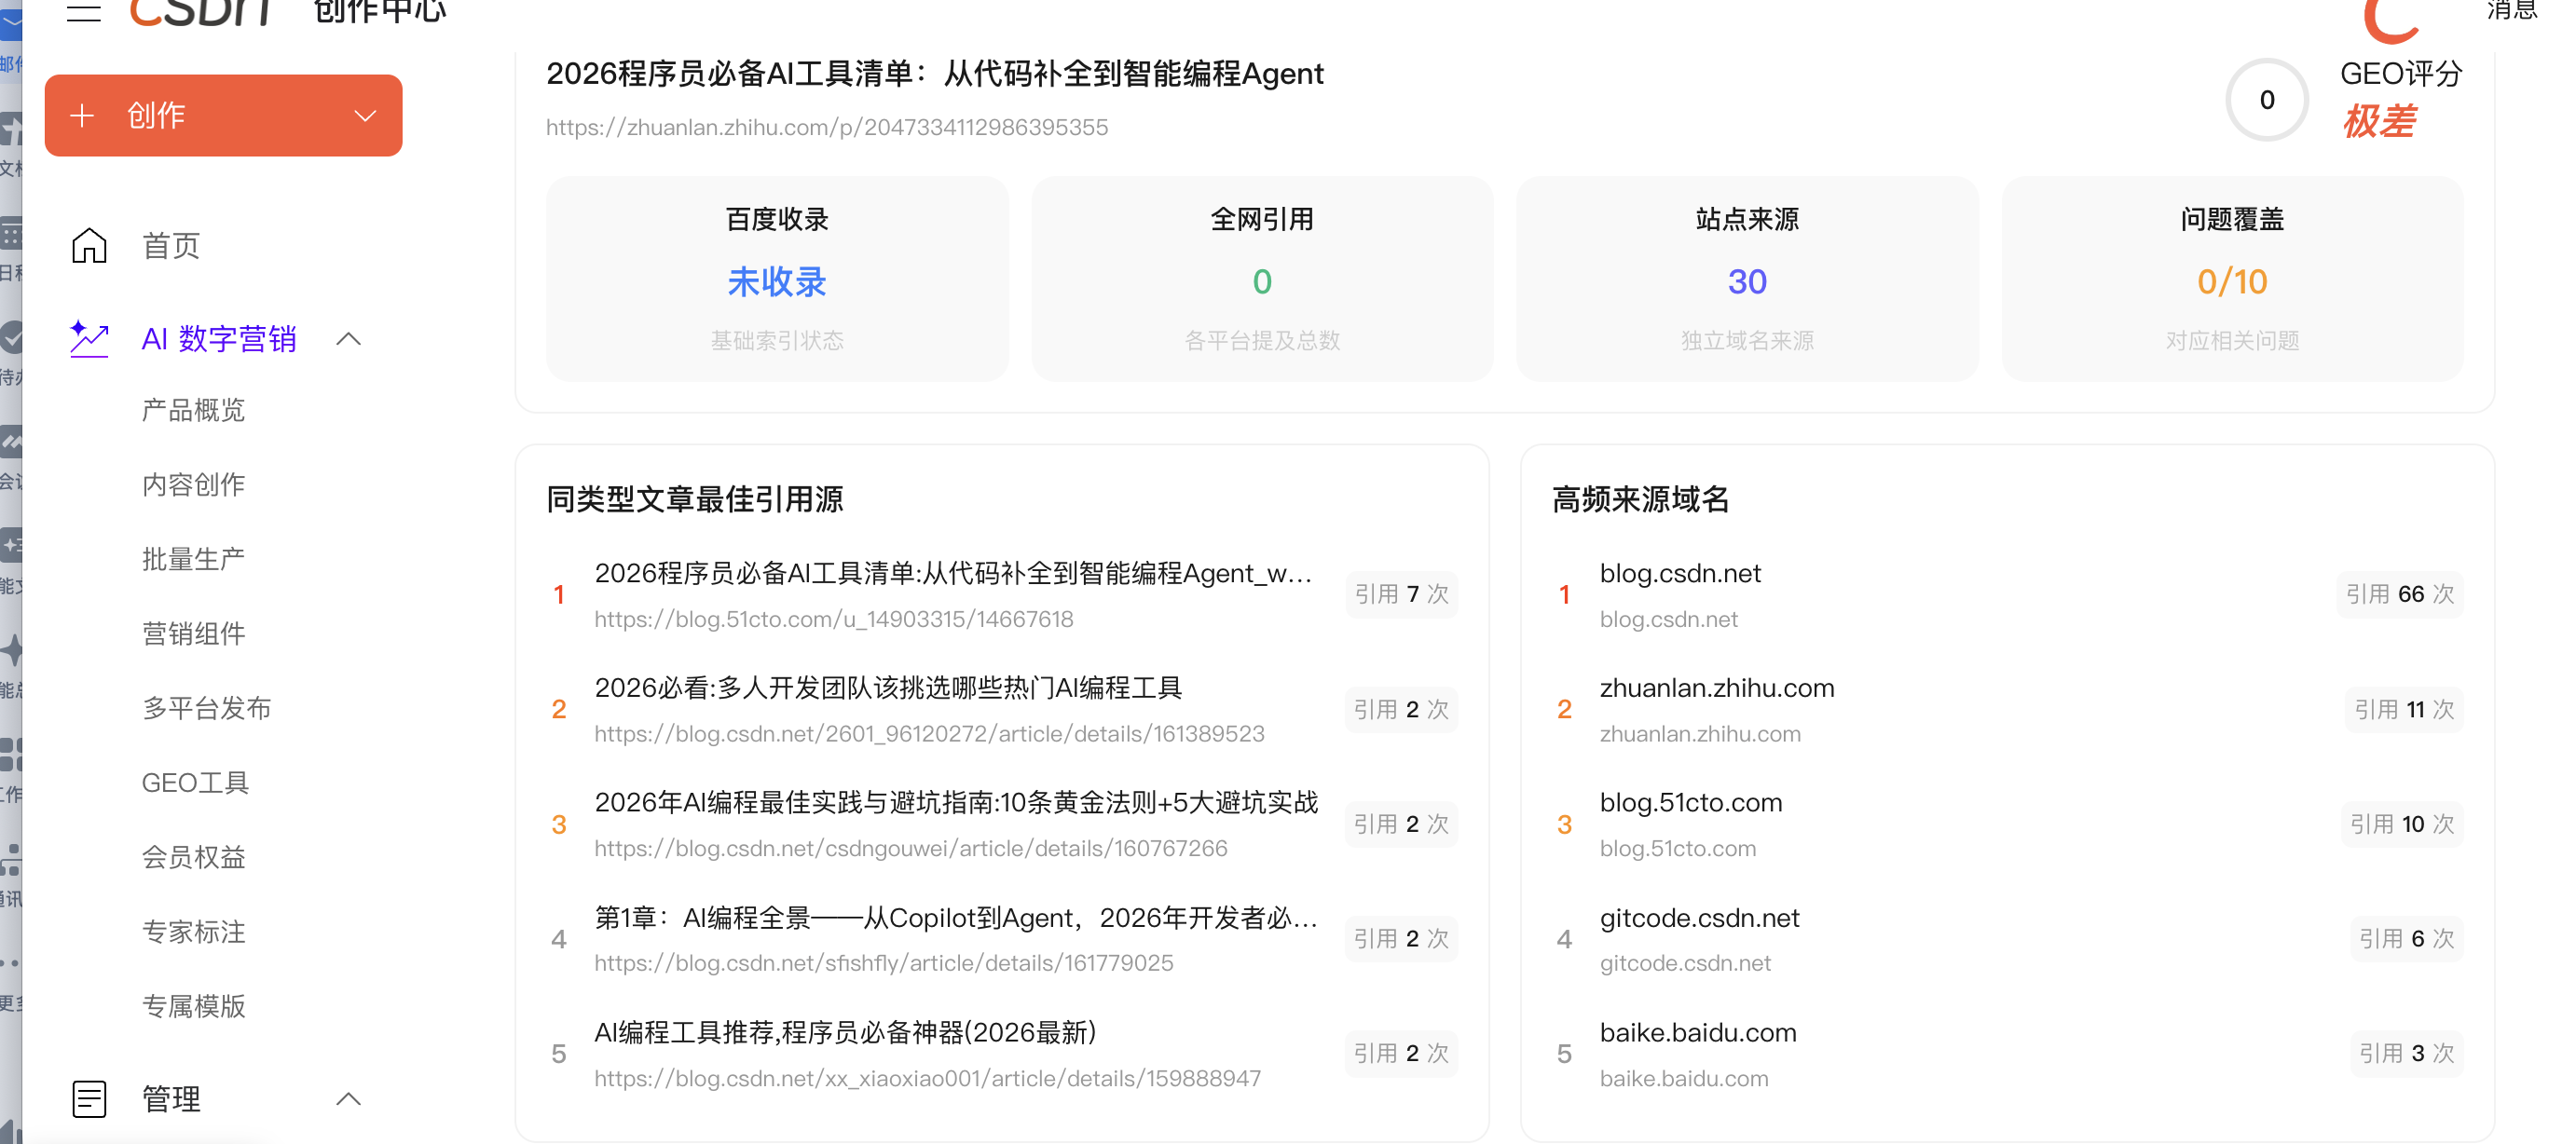The image size is (2576, 1144).
Task: Open 产品概览 menu item
Action: [x=194, y=410]
